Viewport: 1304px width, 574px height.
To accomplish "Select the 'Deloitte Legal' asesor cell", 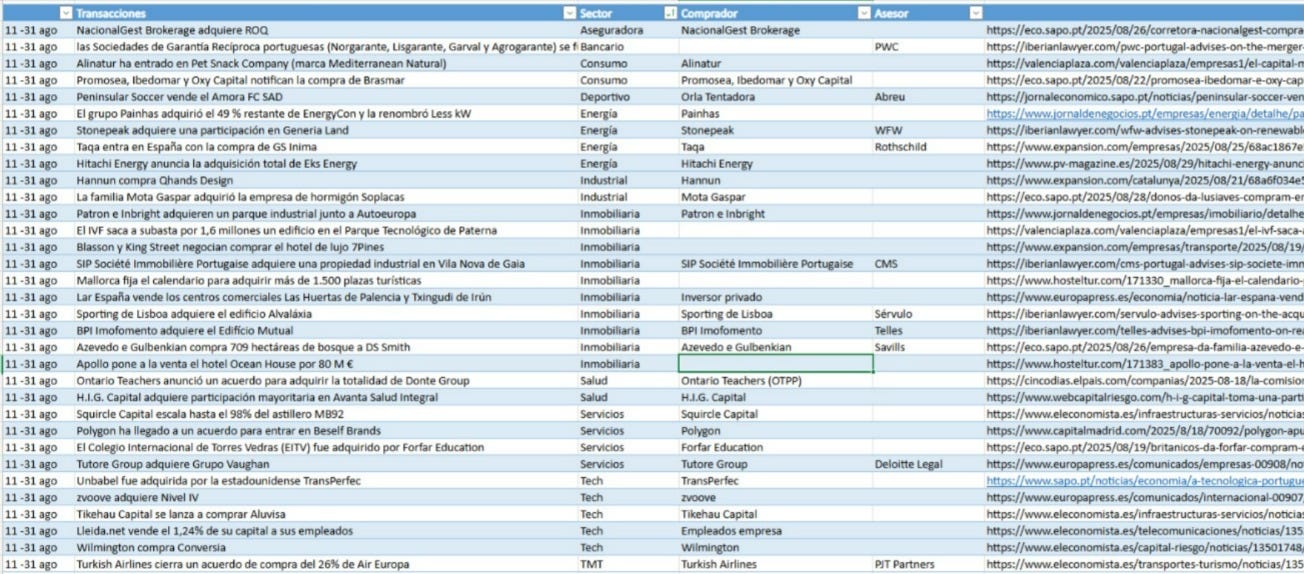I will point(929,464).
